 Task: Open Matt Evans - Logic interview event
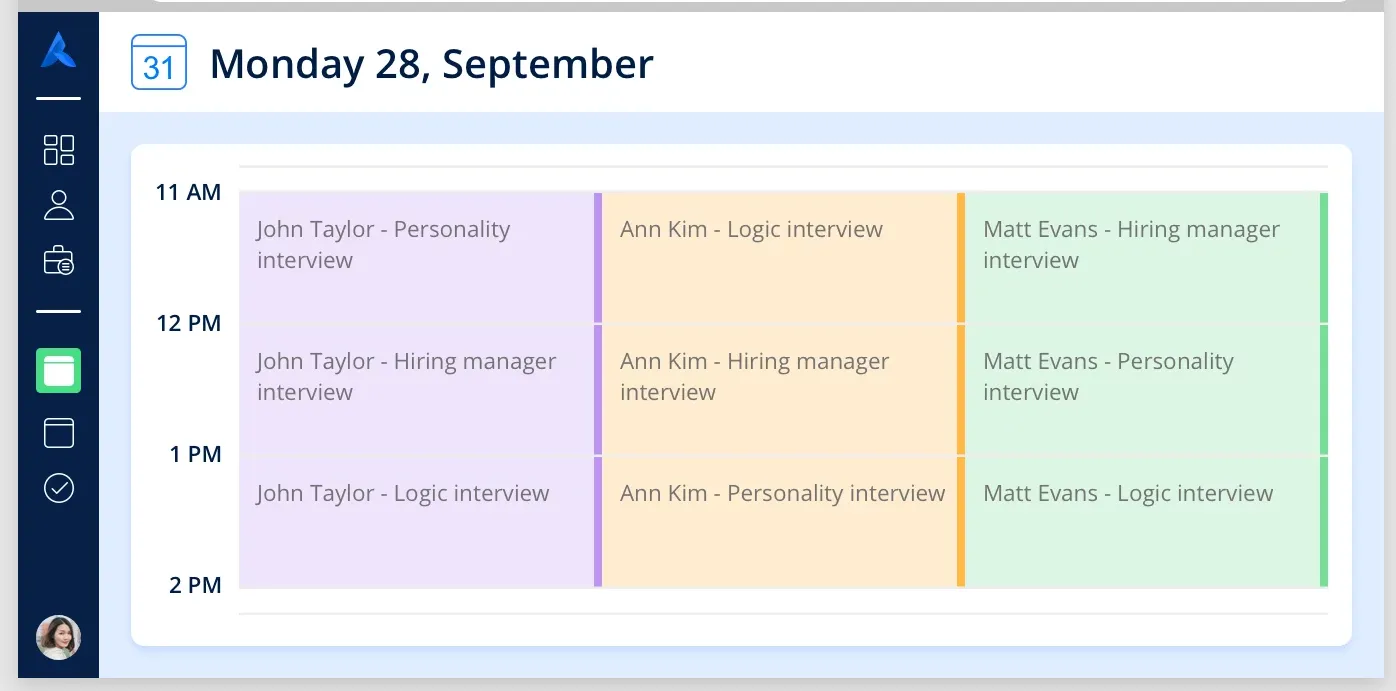coord(1147,522)
